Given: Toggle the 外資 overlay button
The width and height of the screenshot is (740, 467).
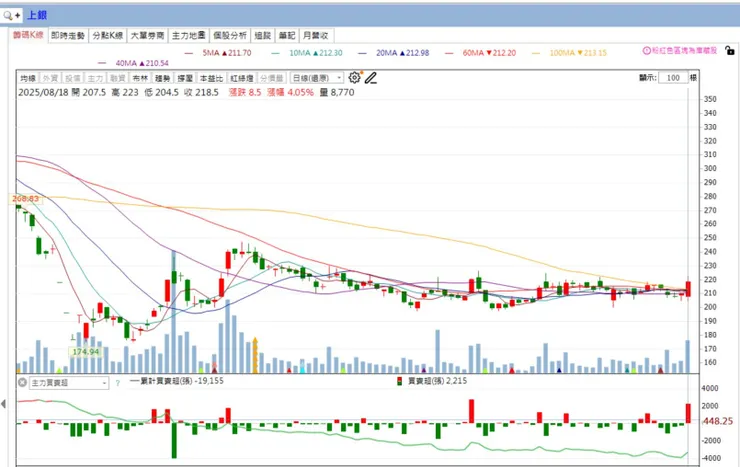Looking at the screenshot, I should [50, 78].
